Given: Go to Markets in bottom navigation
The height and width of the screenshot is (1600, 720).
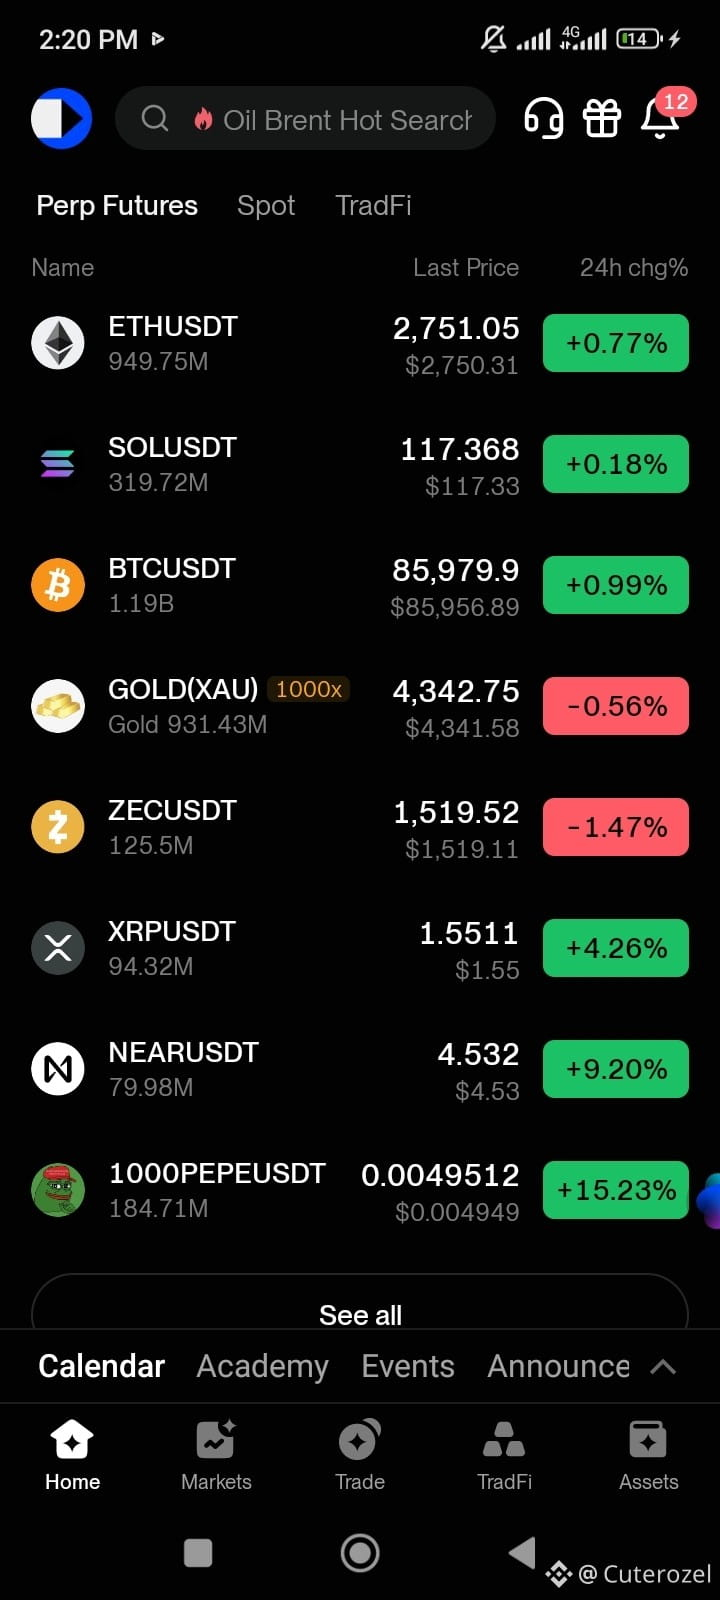Looking at the screenshot, I should coord(216,1456).
